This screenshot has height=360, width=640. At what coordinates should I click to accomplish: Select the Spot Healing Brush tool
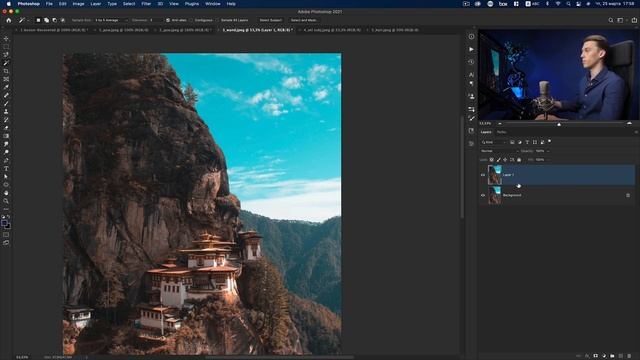(x=6, y=95)
